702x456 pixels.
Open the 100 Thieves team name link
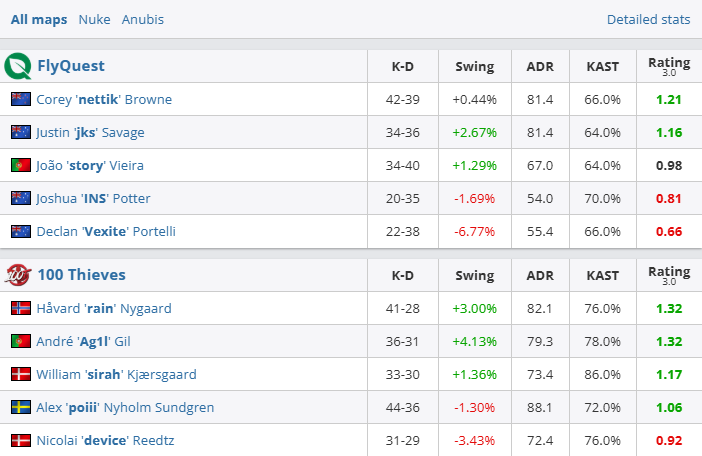click(81, 275)
